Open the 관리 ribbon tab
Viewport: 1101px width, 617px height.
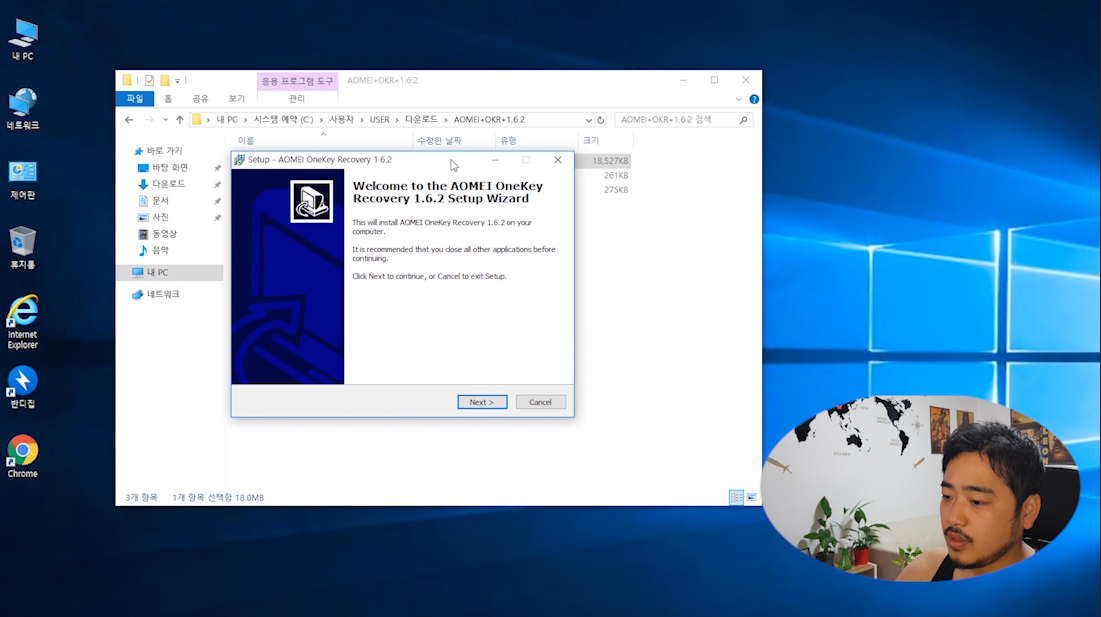[x=297, y=99]
